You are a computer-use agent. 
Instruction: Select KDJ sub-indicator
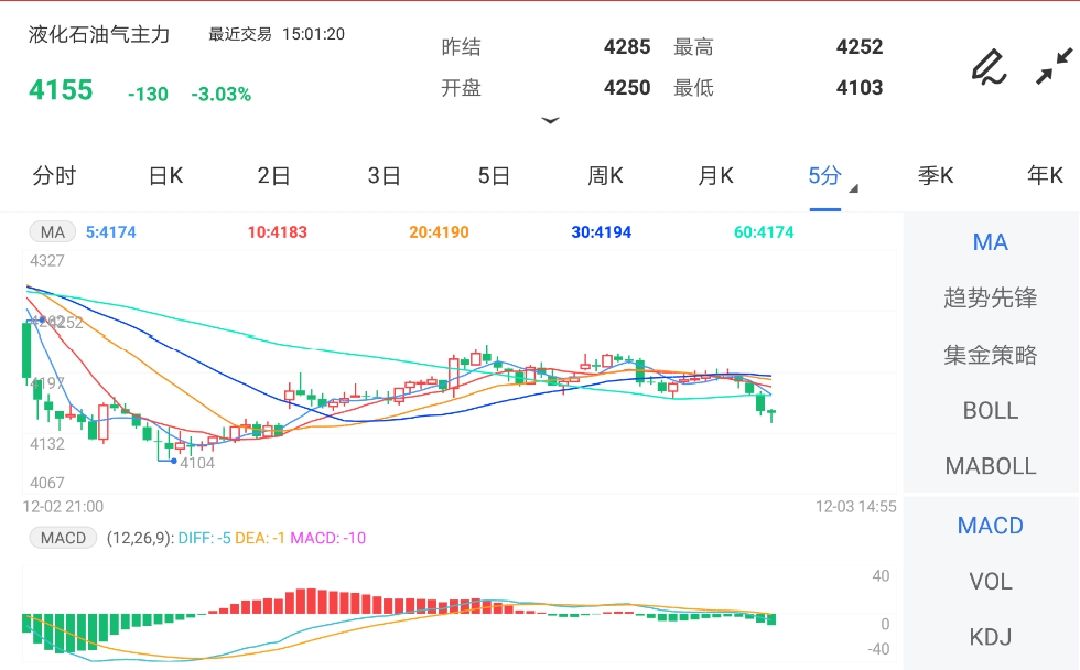pyautogui.click(x=990, y=637)
